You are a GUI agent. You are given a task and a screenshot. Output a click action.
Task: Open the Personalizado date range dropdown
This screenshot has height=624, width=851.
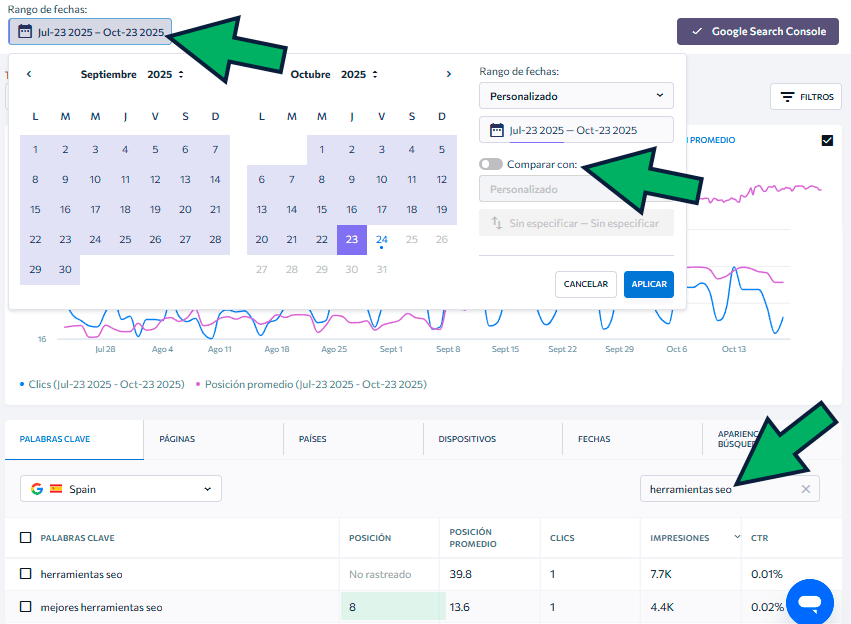[x=576, y=96]
